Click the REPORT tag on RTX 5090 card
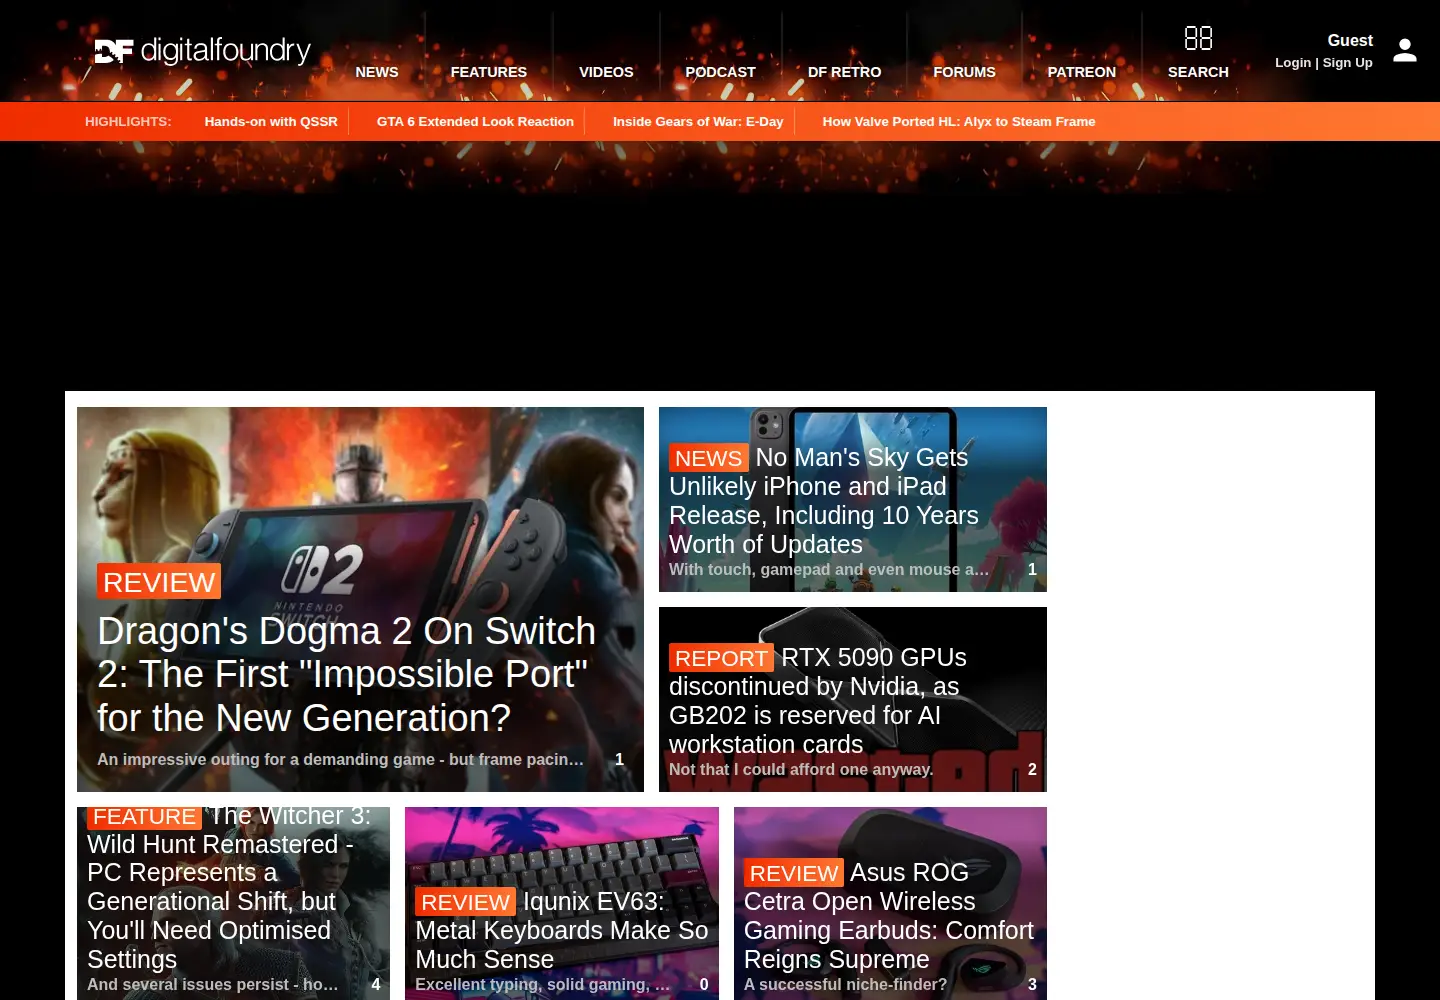 click(721, 658)
